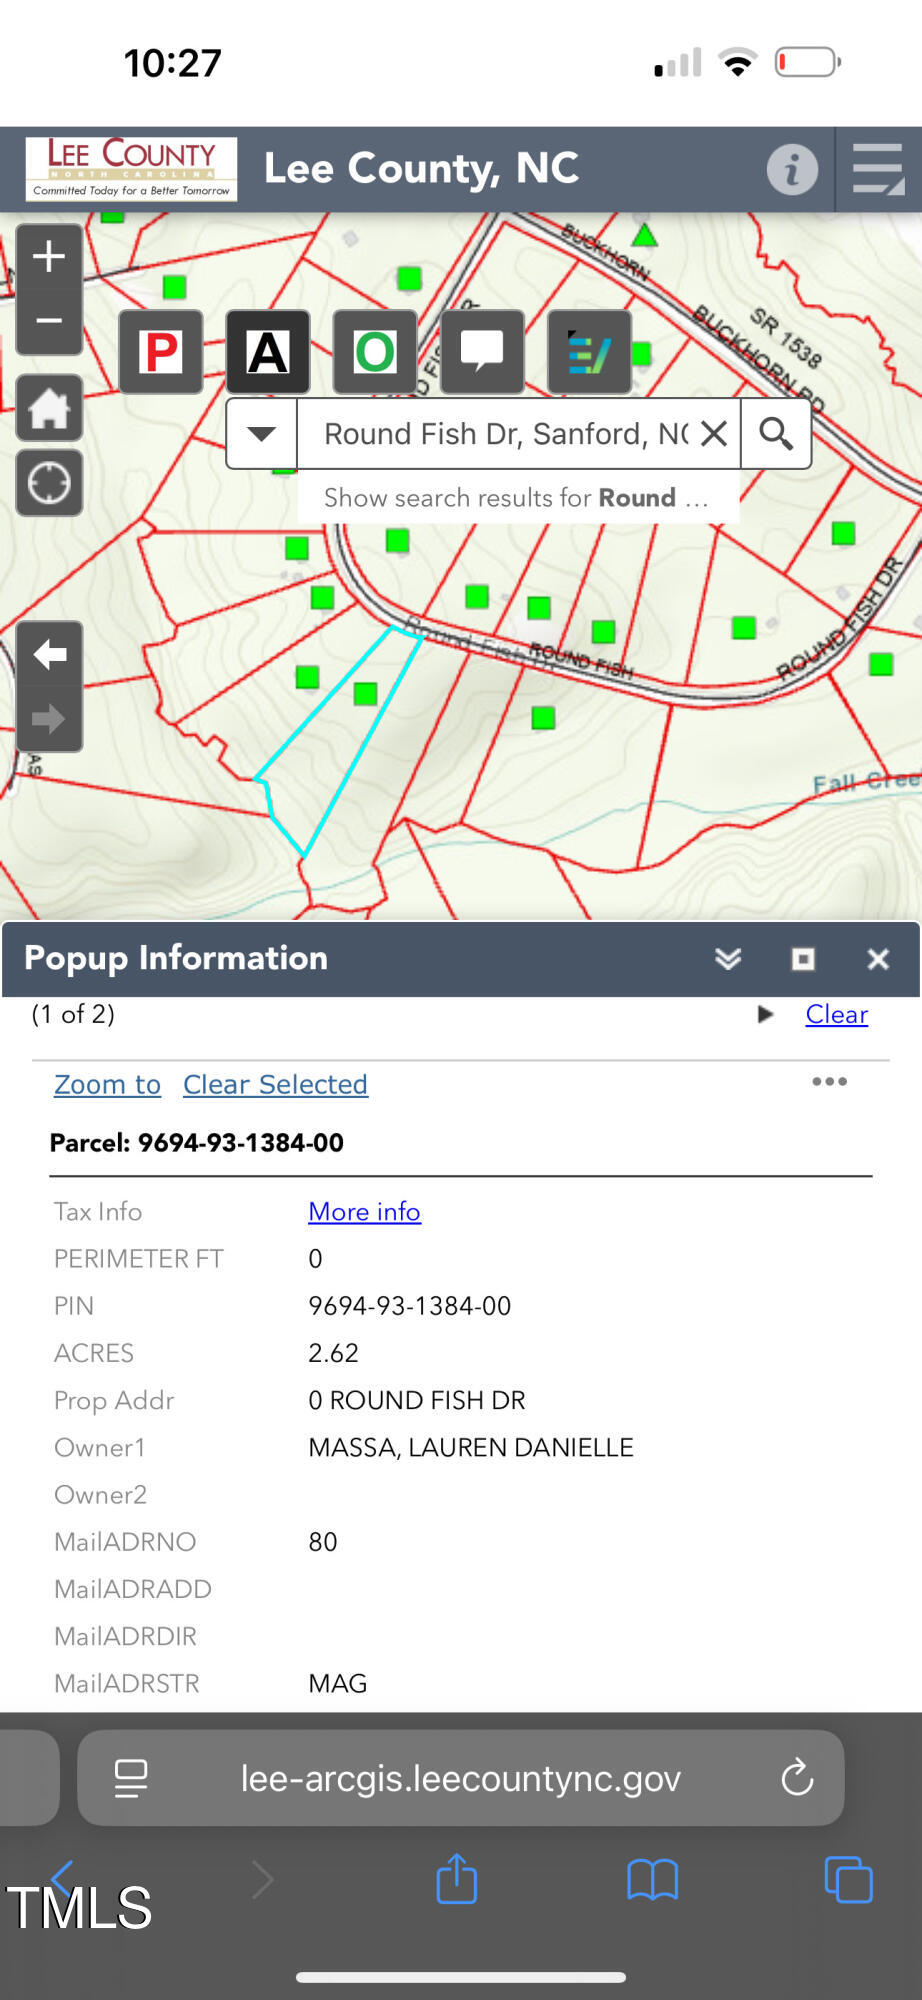Image resolution: width=922 pixels, height=2000 pixels.
Task: Clear the search box text
Action: (x=714, y=434)
